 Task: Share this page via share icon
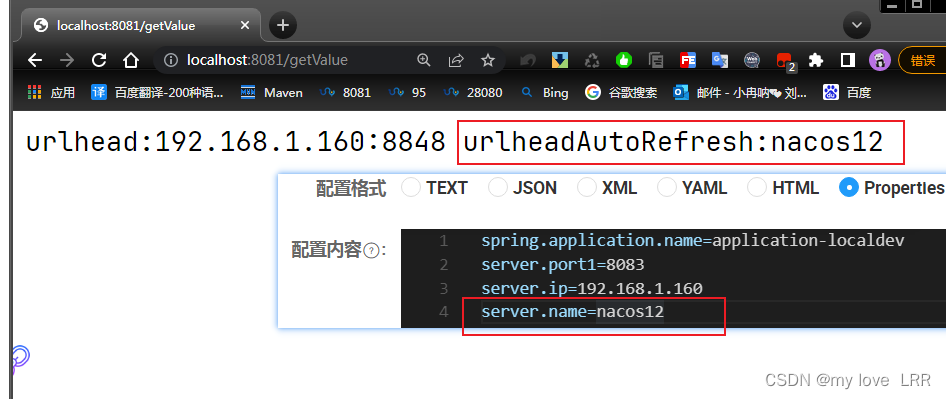[456, 60]
